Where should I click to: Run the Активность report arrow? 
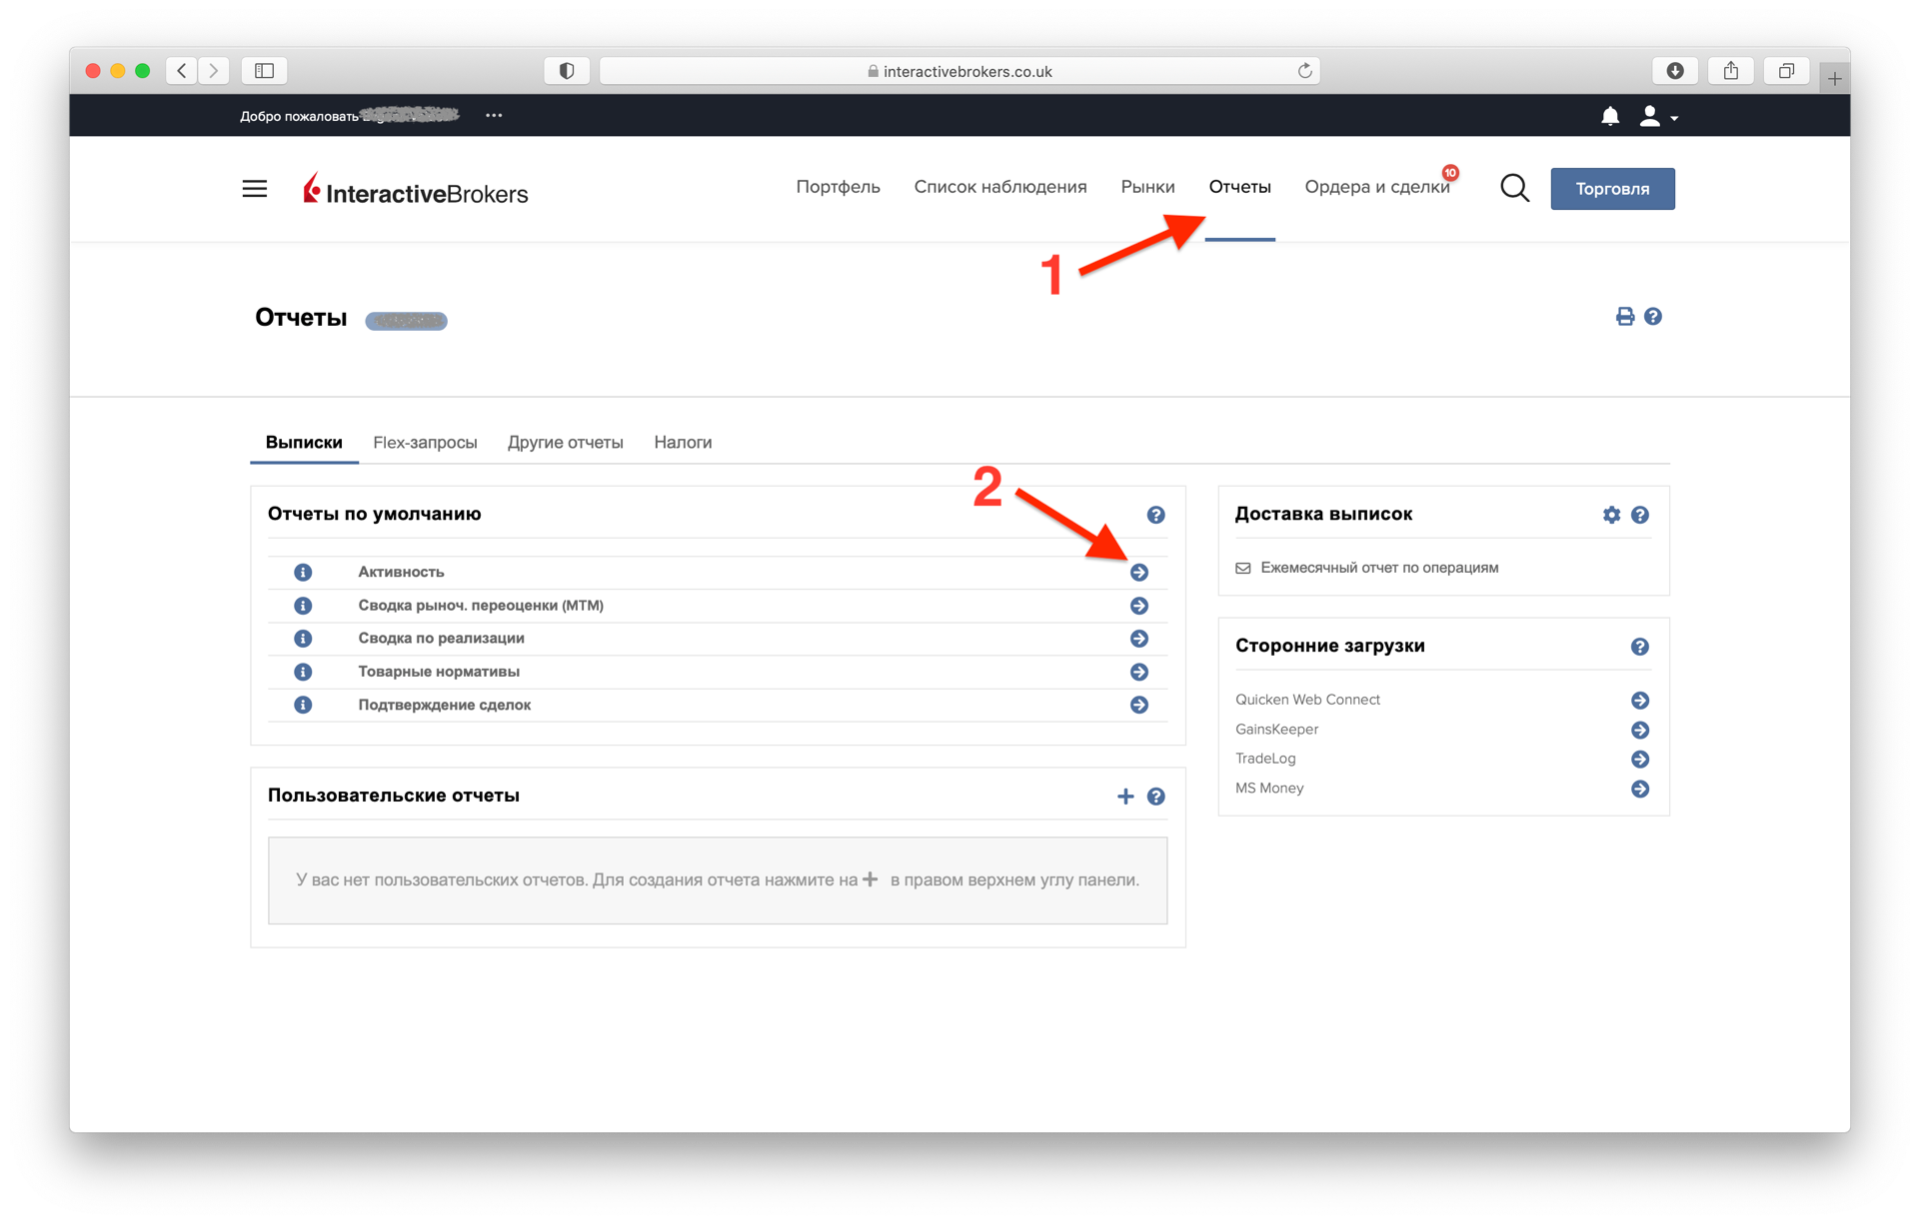pyautogui.click(x=1139, y=572)
